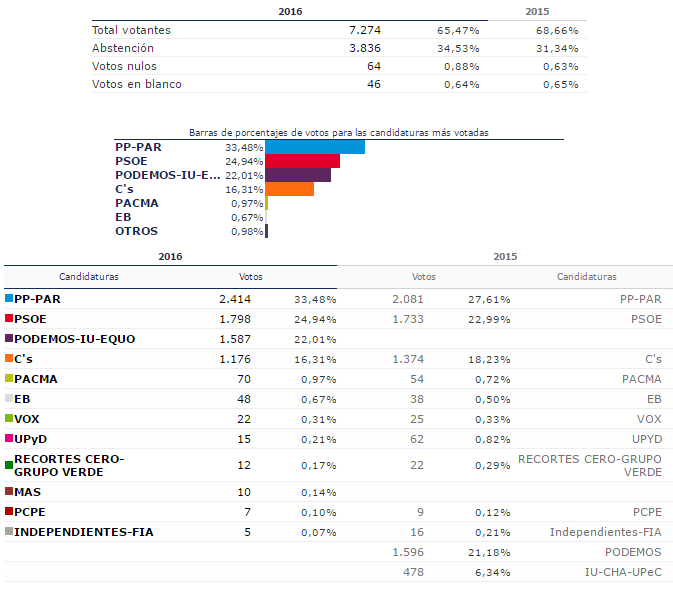The height and width of the screenshot is (590, 673).
Task: Click the 0,14% MAS percentage cell
Action: pos(318,493)
